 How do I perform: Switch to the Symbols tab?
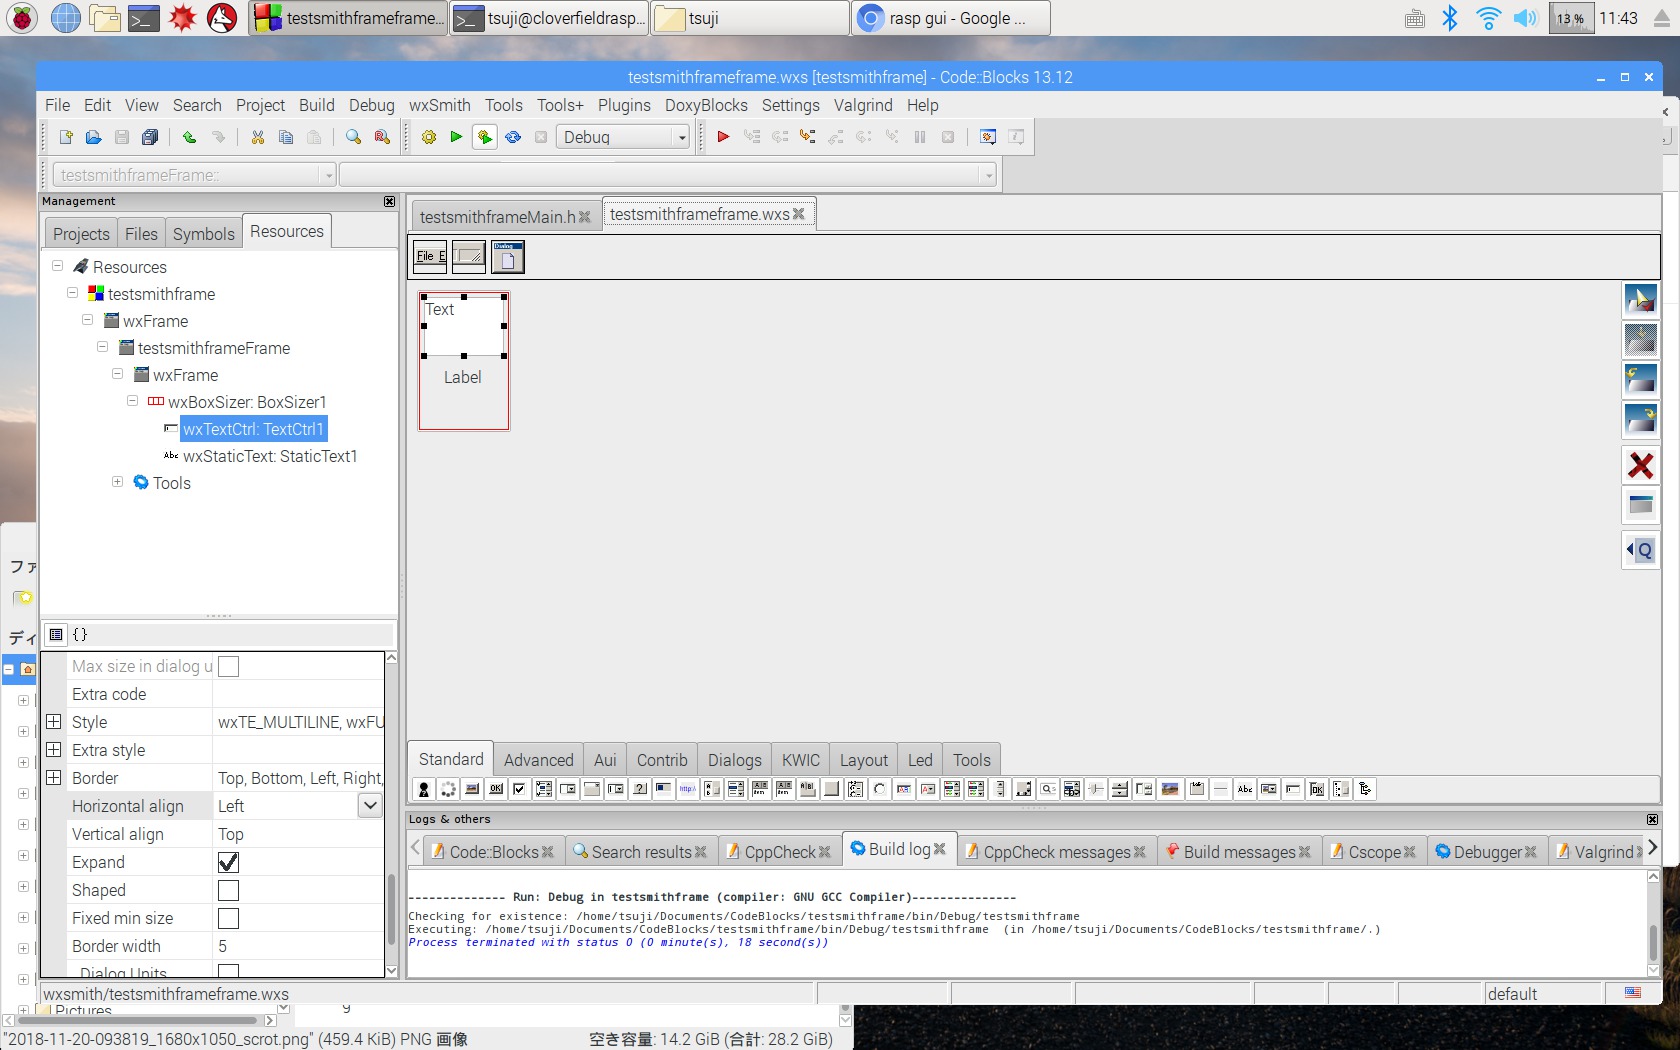(x=203, y=233)
